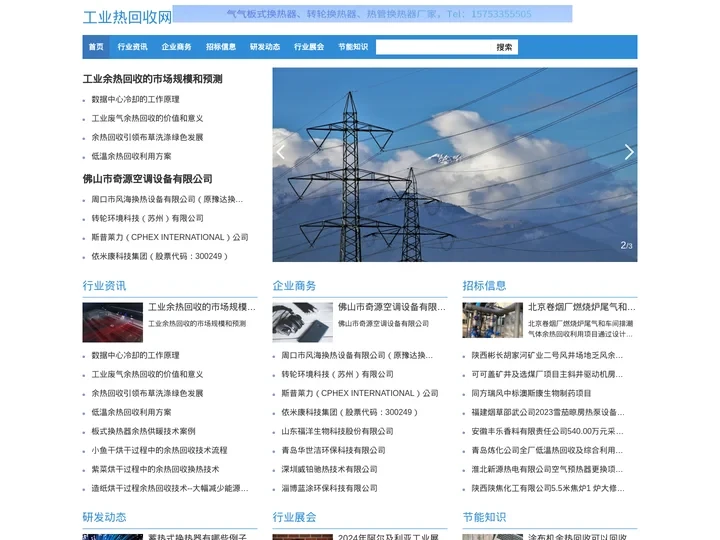The image size is (720, 540).
Task: Open 斯普莱力（CPHEX INTERNATIONAL）公司 in top list
Action: (x=170, y=237)
